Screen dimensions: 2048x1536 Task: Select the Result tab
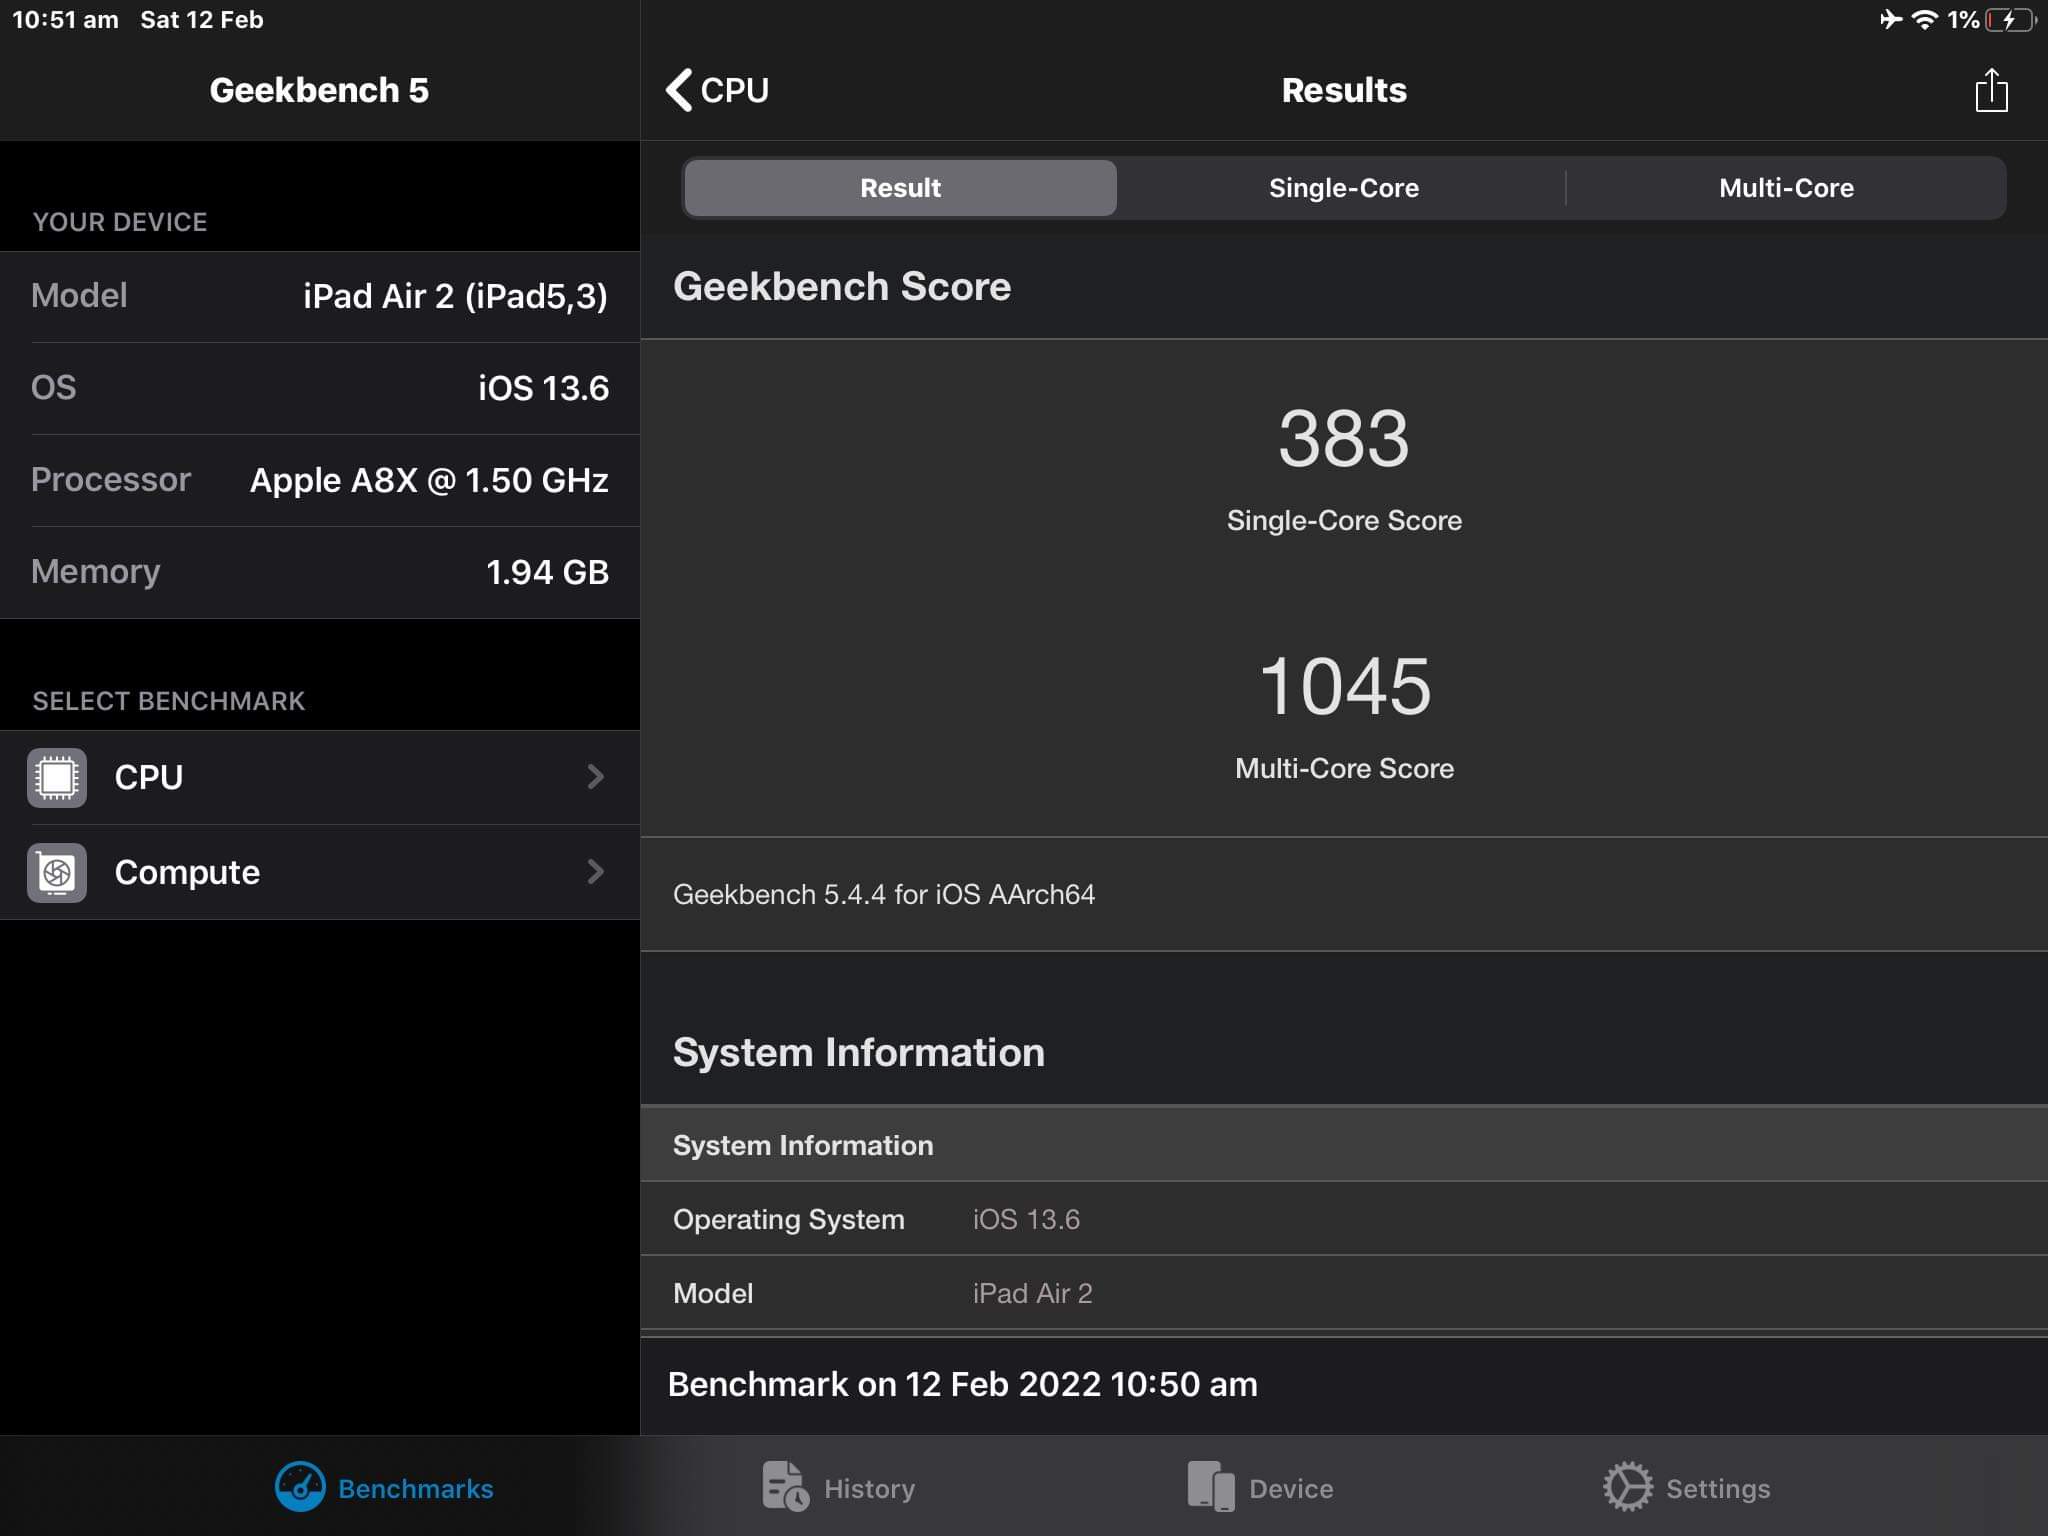(x=900, y=188)
